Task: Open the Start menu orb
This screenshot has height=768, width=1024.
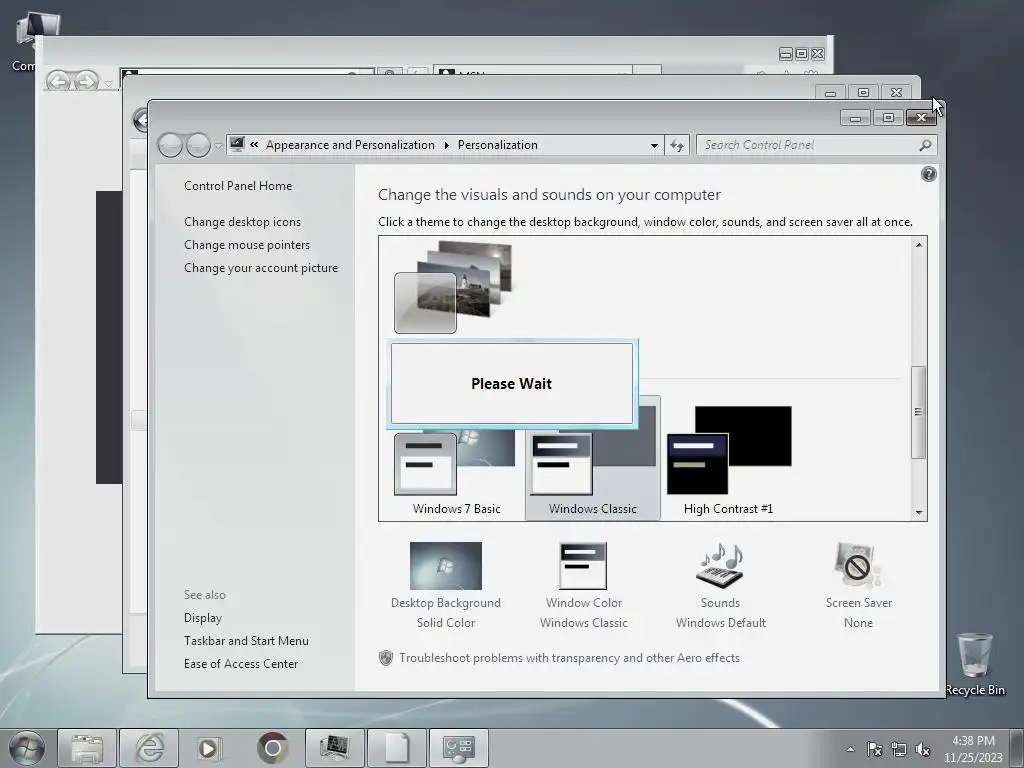Action: [x=27, y=748]
